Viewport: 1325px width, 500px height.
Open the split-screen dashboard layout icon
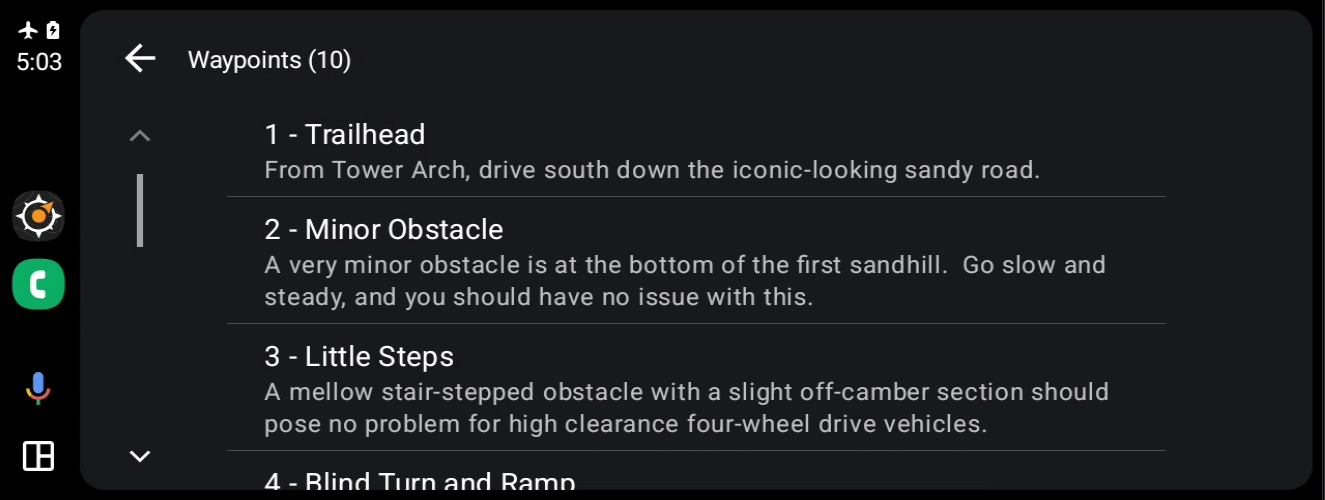point(38,456)
